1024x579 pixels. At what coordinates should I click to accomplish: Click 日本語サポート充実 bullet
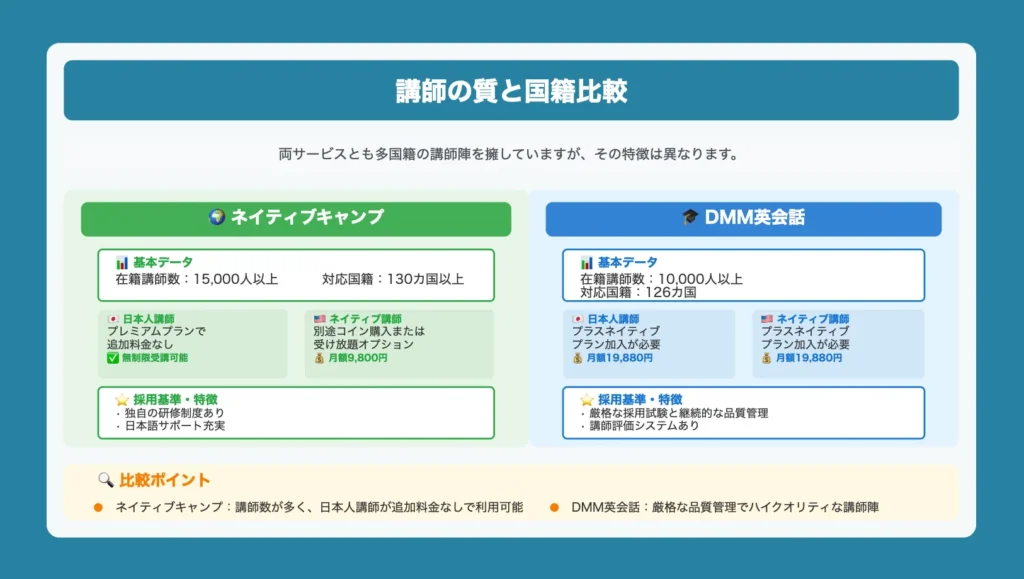pos(170,426)
